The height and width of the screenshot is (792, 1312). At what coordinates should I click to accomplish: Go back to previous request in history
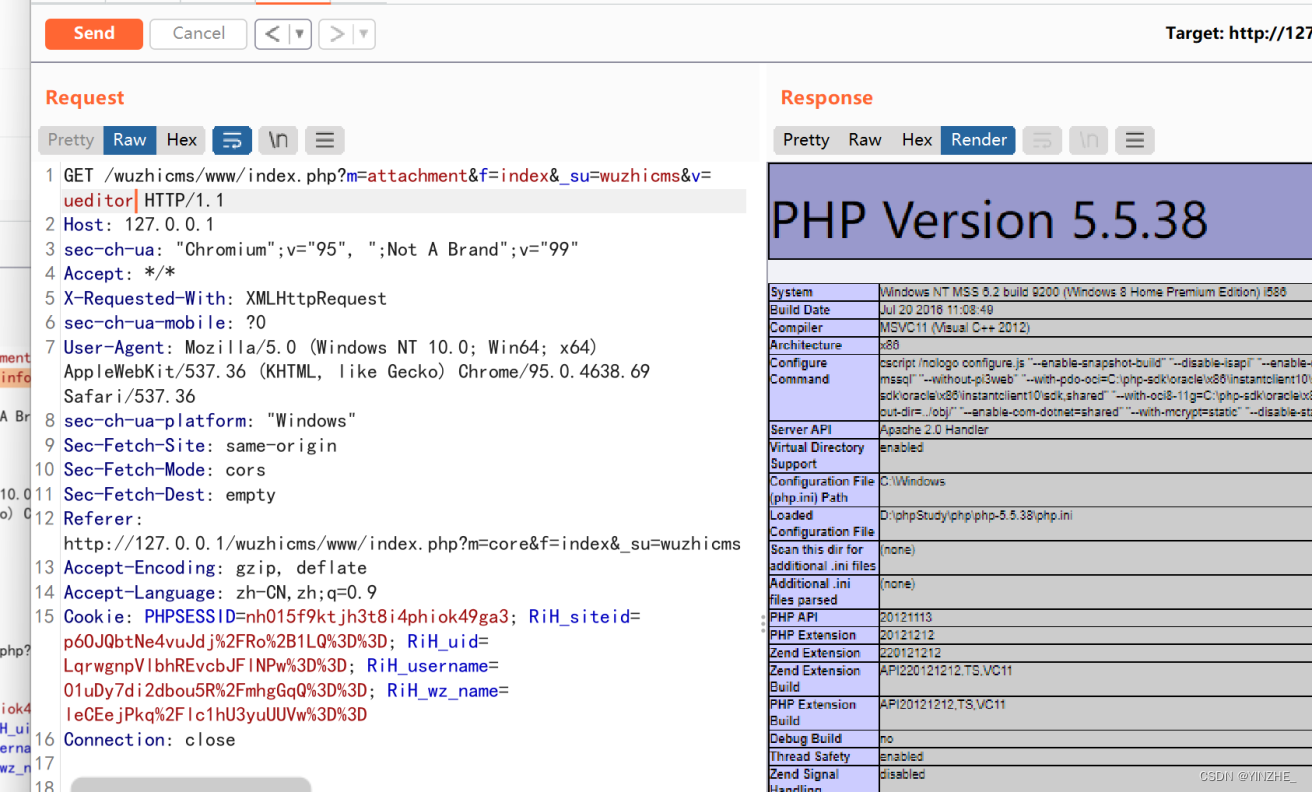(272, 34)
